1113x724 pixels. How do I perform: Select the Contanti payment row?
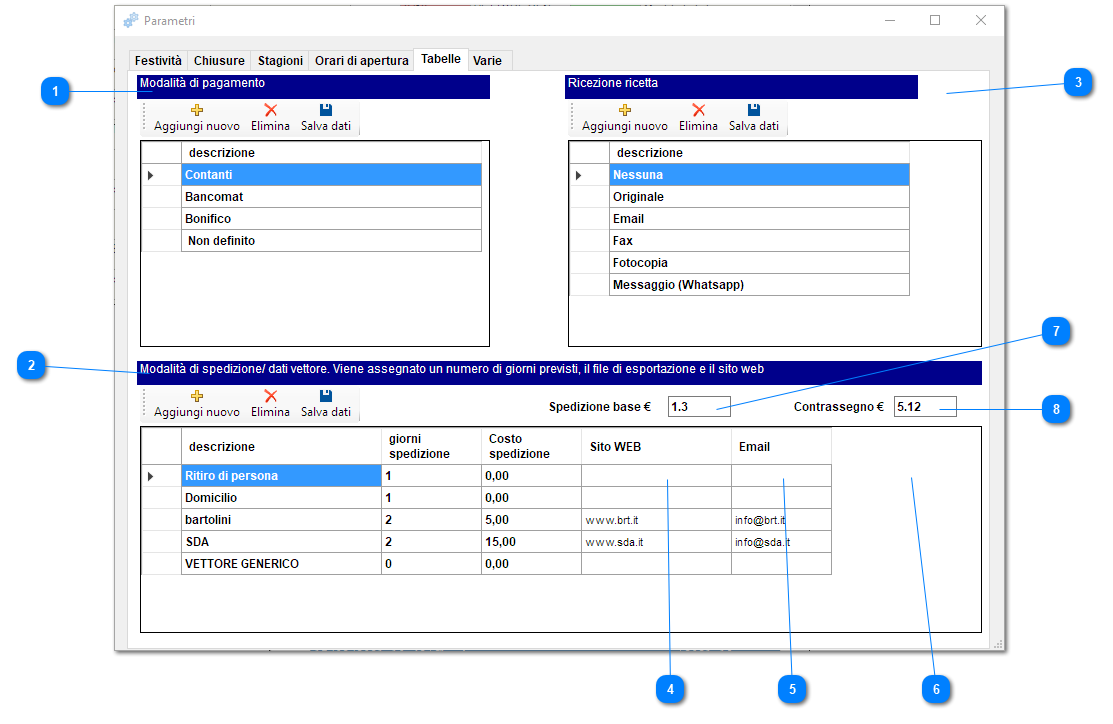(331, 175)
